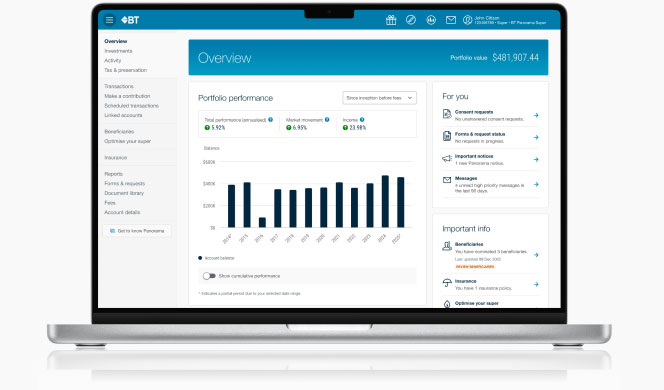Click the short 2016 bar in chart
The height and width of the screenshot is (390, 664).
tap(262, 222)
